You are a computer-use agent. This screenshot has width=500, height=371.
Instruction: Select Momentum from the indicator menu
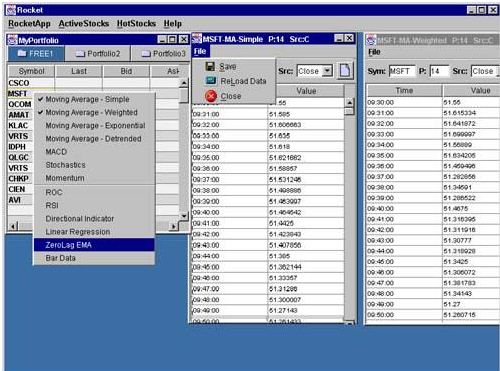94,178
